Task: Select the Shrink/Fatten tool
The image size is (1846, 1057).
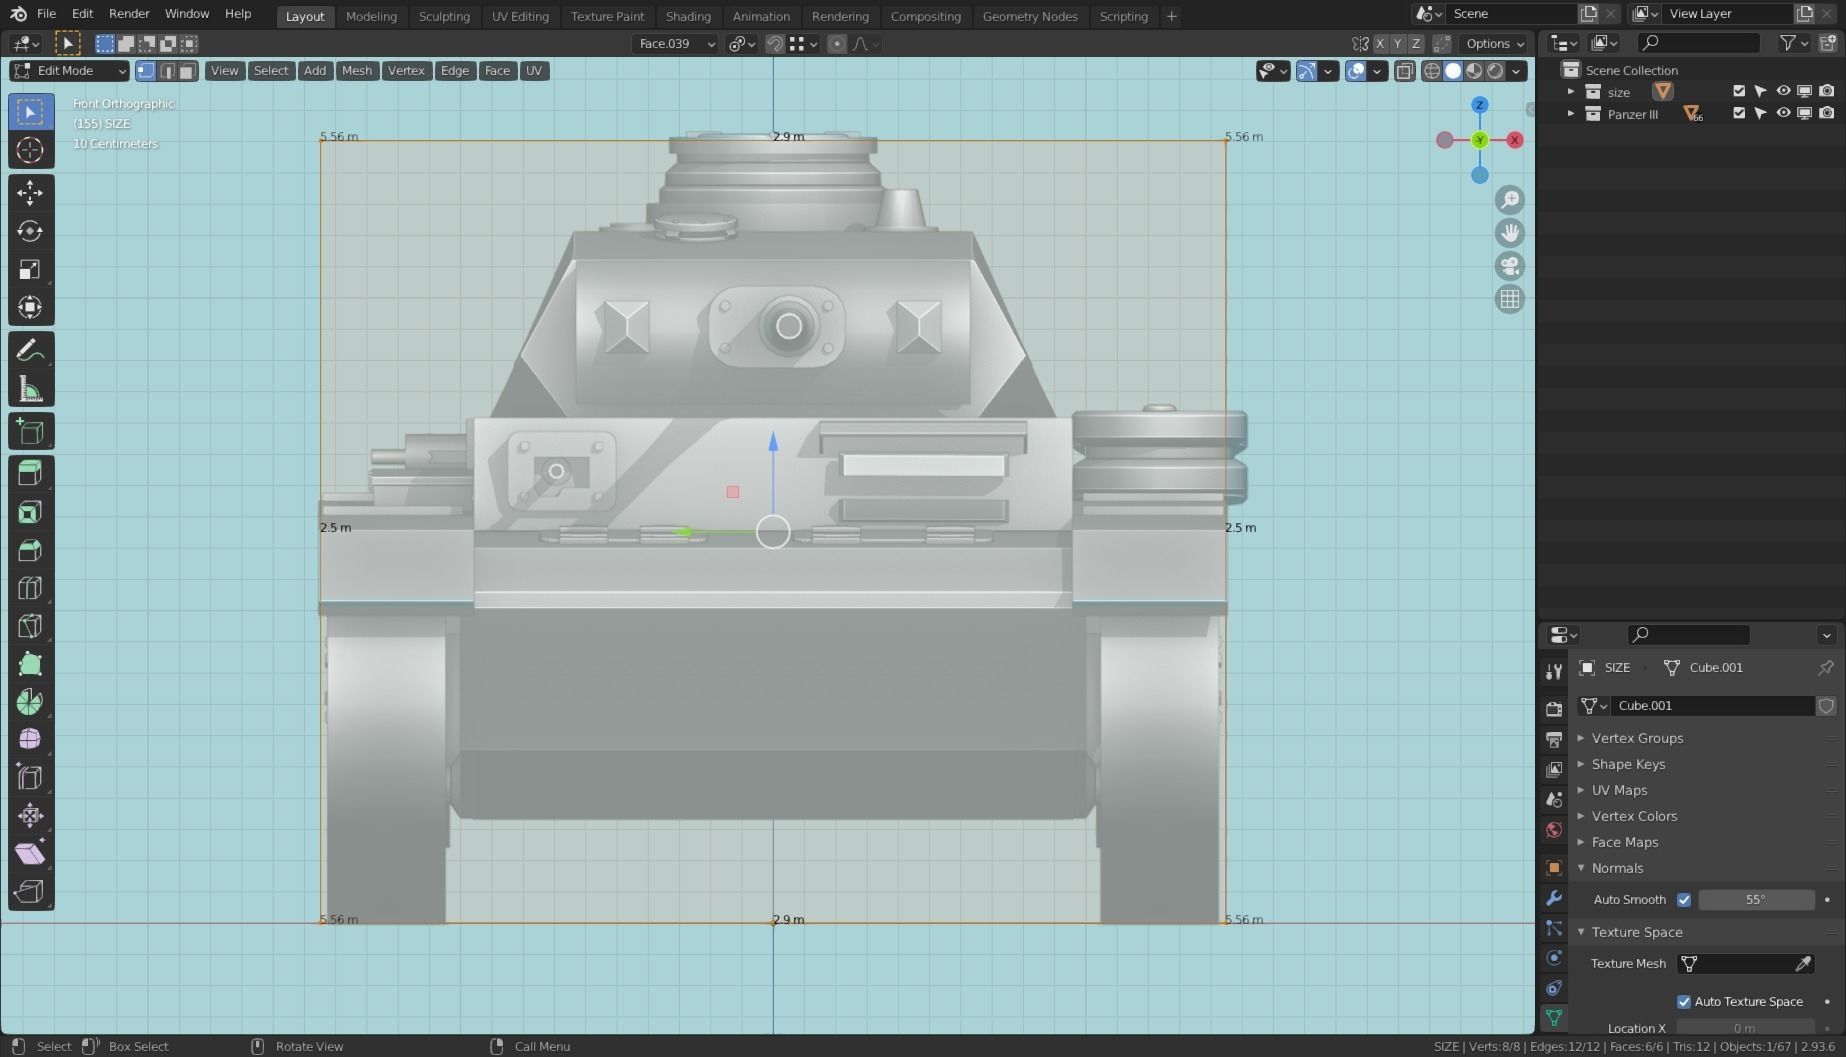Action: [30, 816]
